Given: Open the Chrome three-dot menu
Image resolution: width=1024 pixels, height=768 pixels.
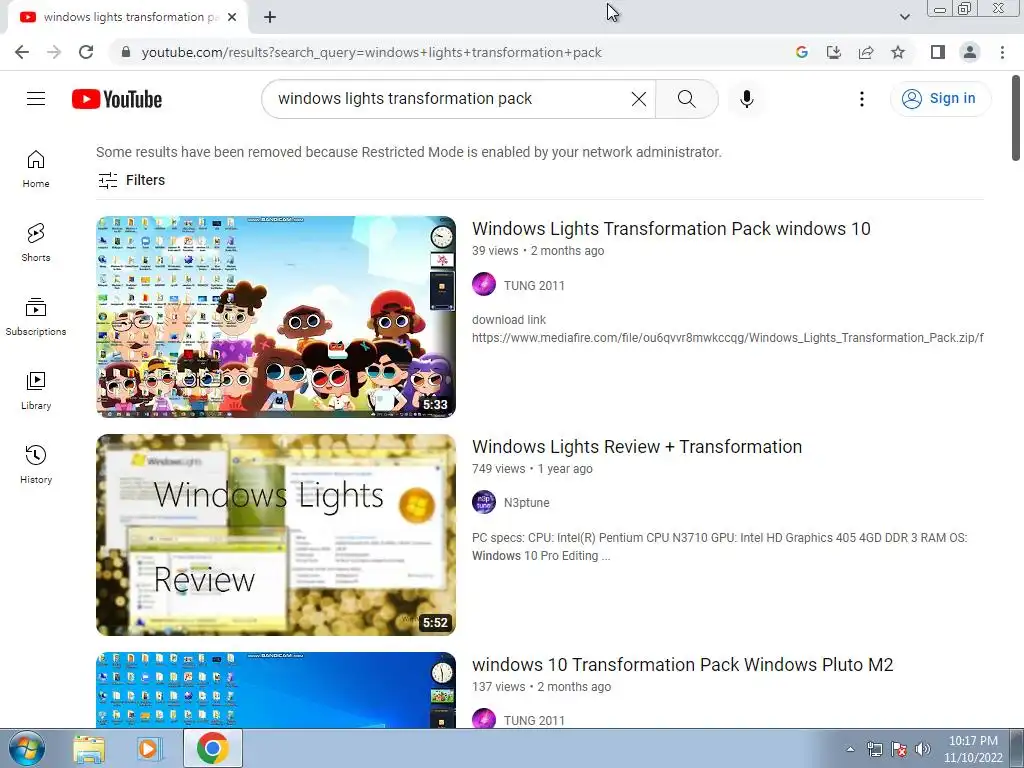Looking at the screenshot, I should 1002,52.
